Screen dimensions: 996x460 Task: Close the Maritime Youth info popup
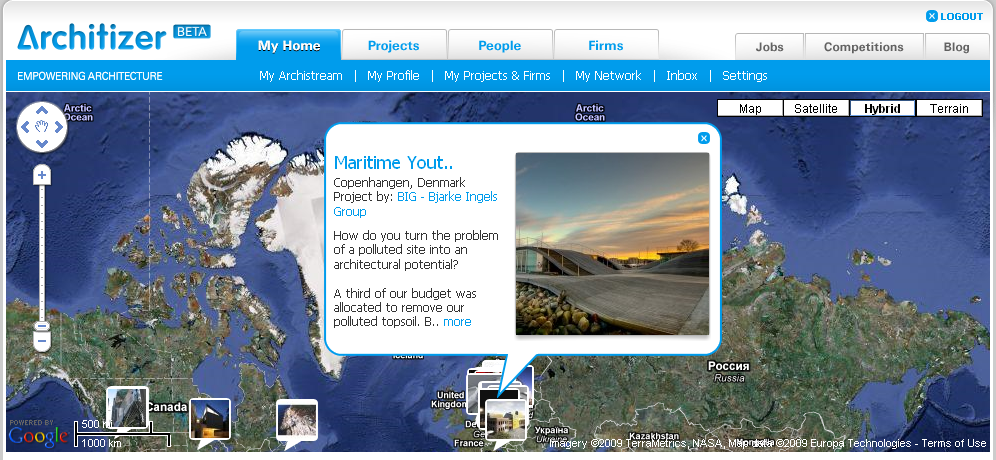pos(703,138)
